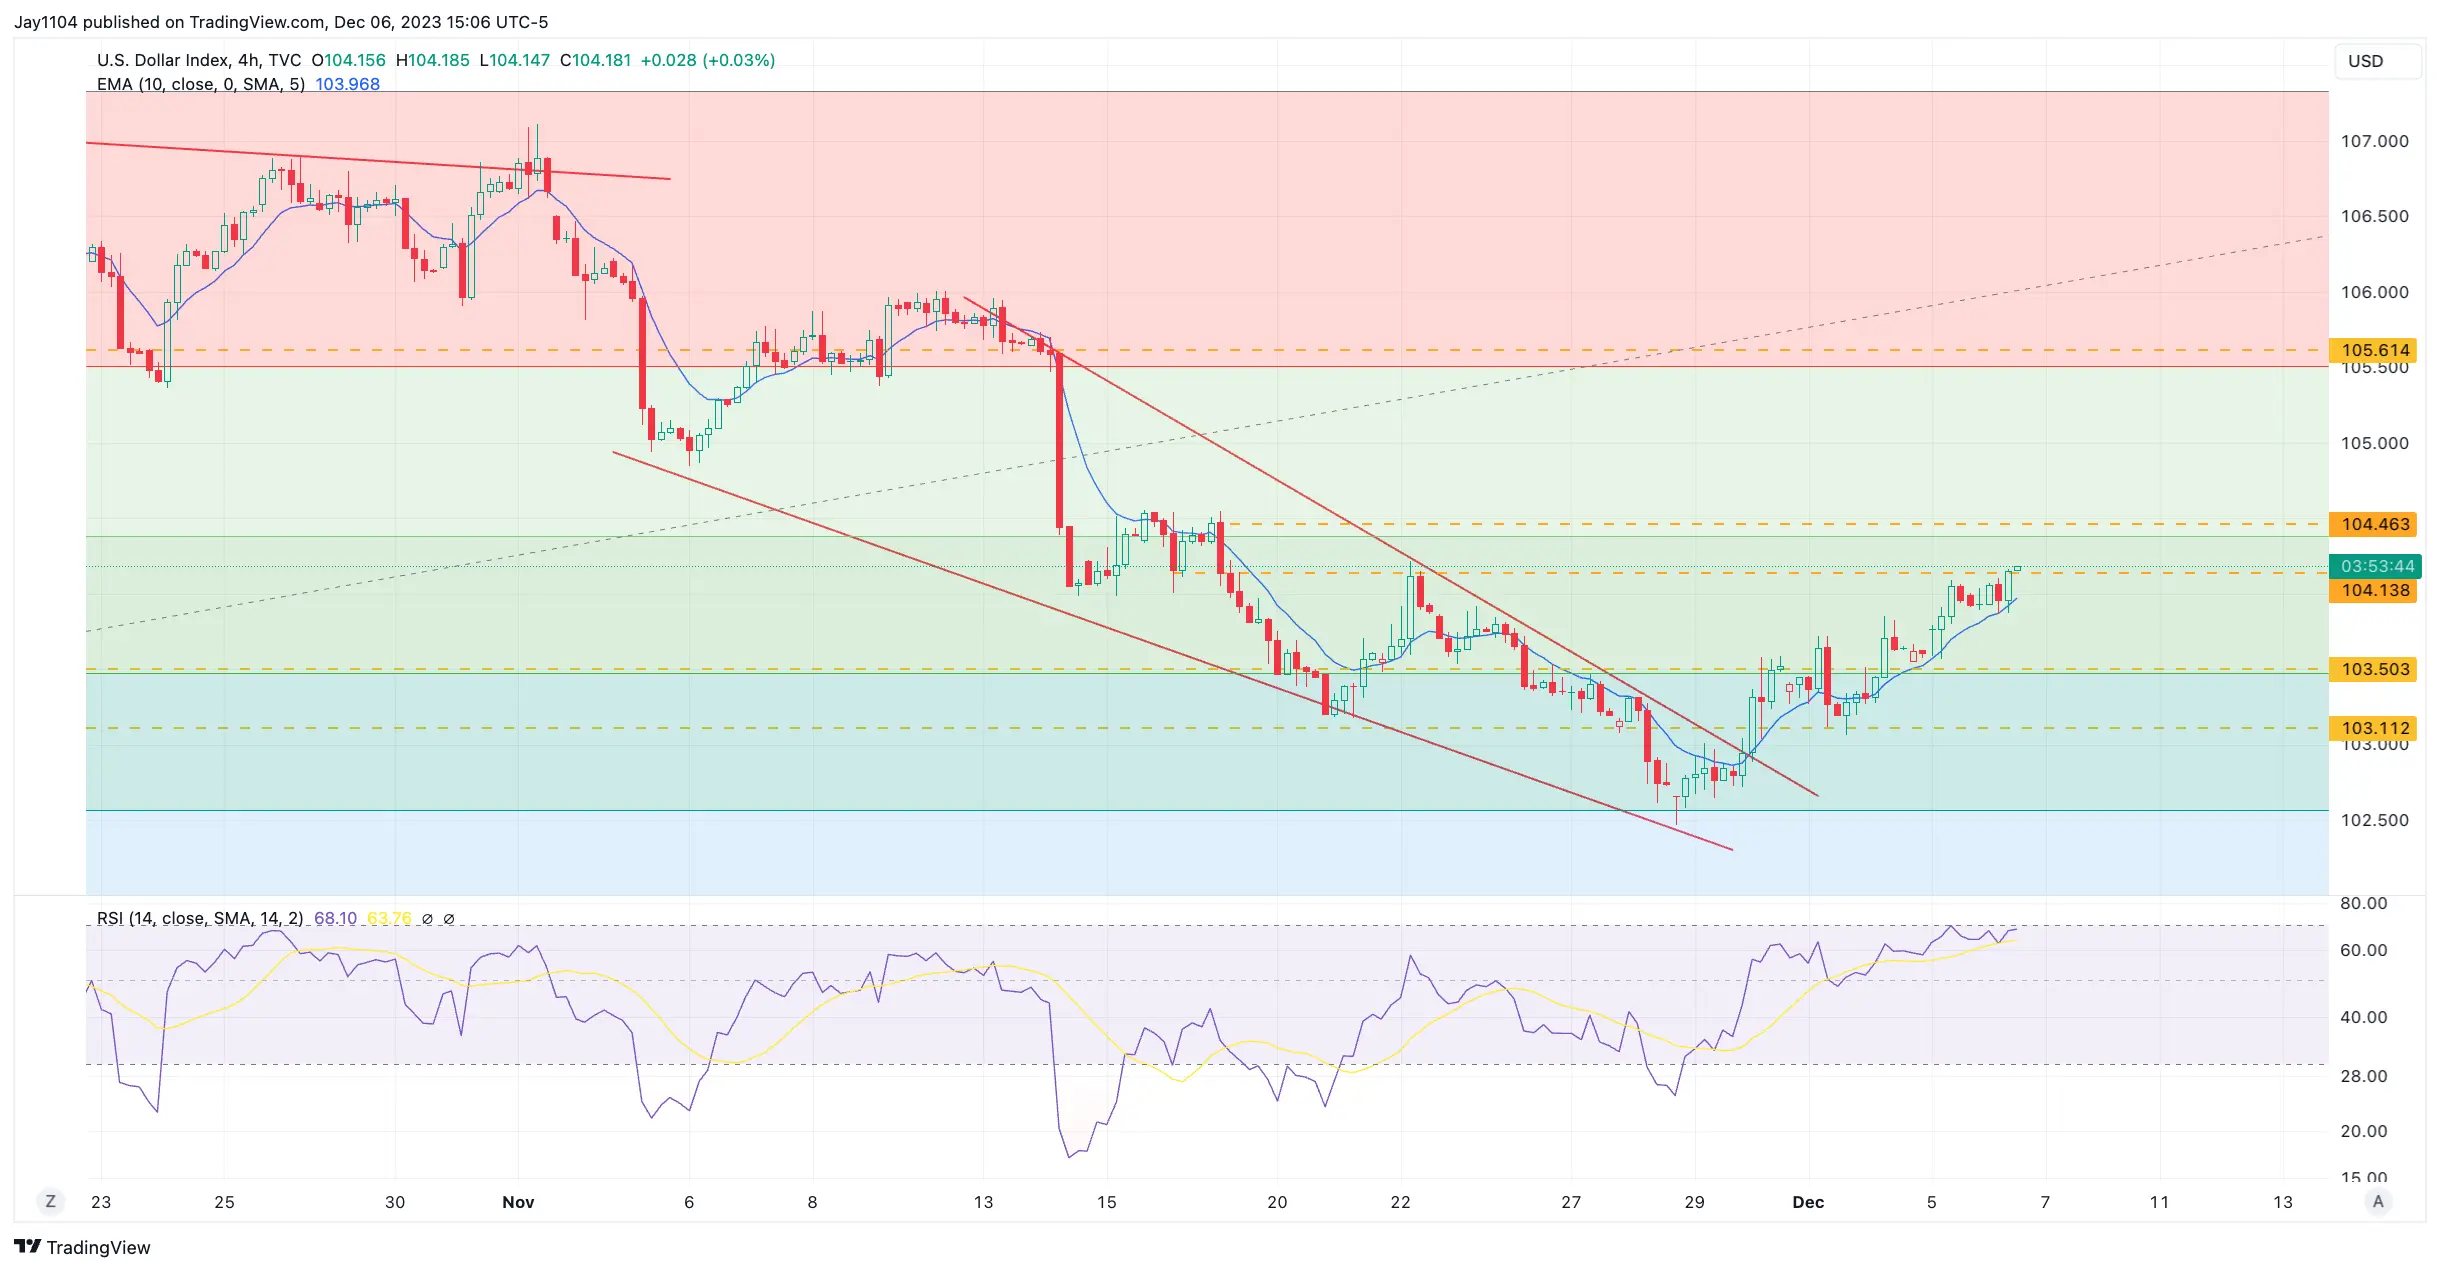
Task: Open the USD currency selector
Action: coord(2378,61)
